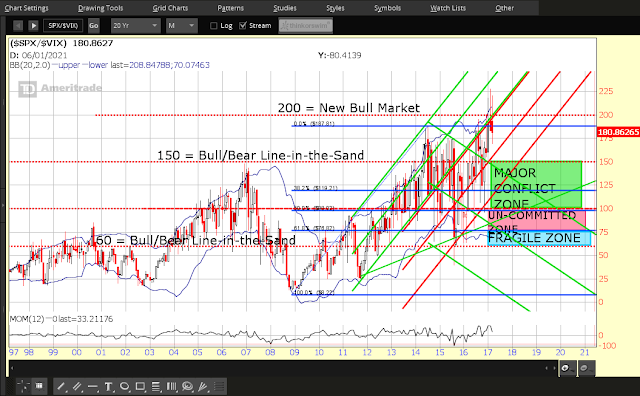Click the 38.2% Fibonacci level label

[316, 188]
